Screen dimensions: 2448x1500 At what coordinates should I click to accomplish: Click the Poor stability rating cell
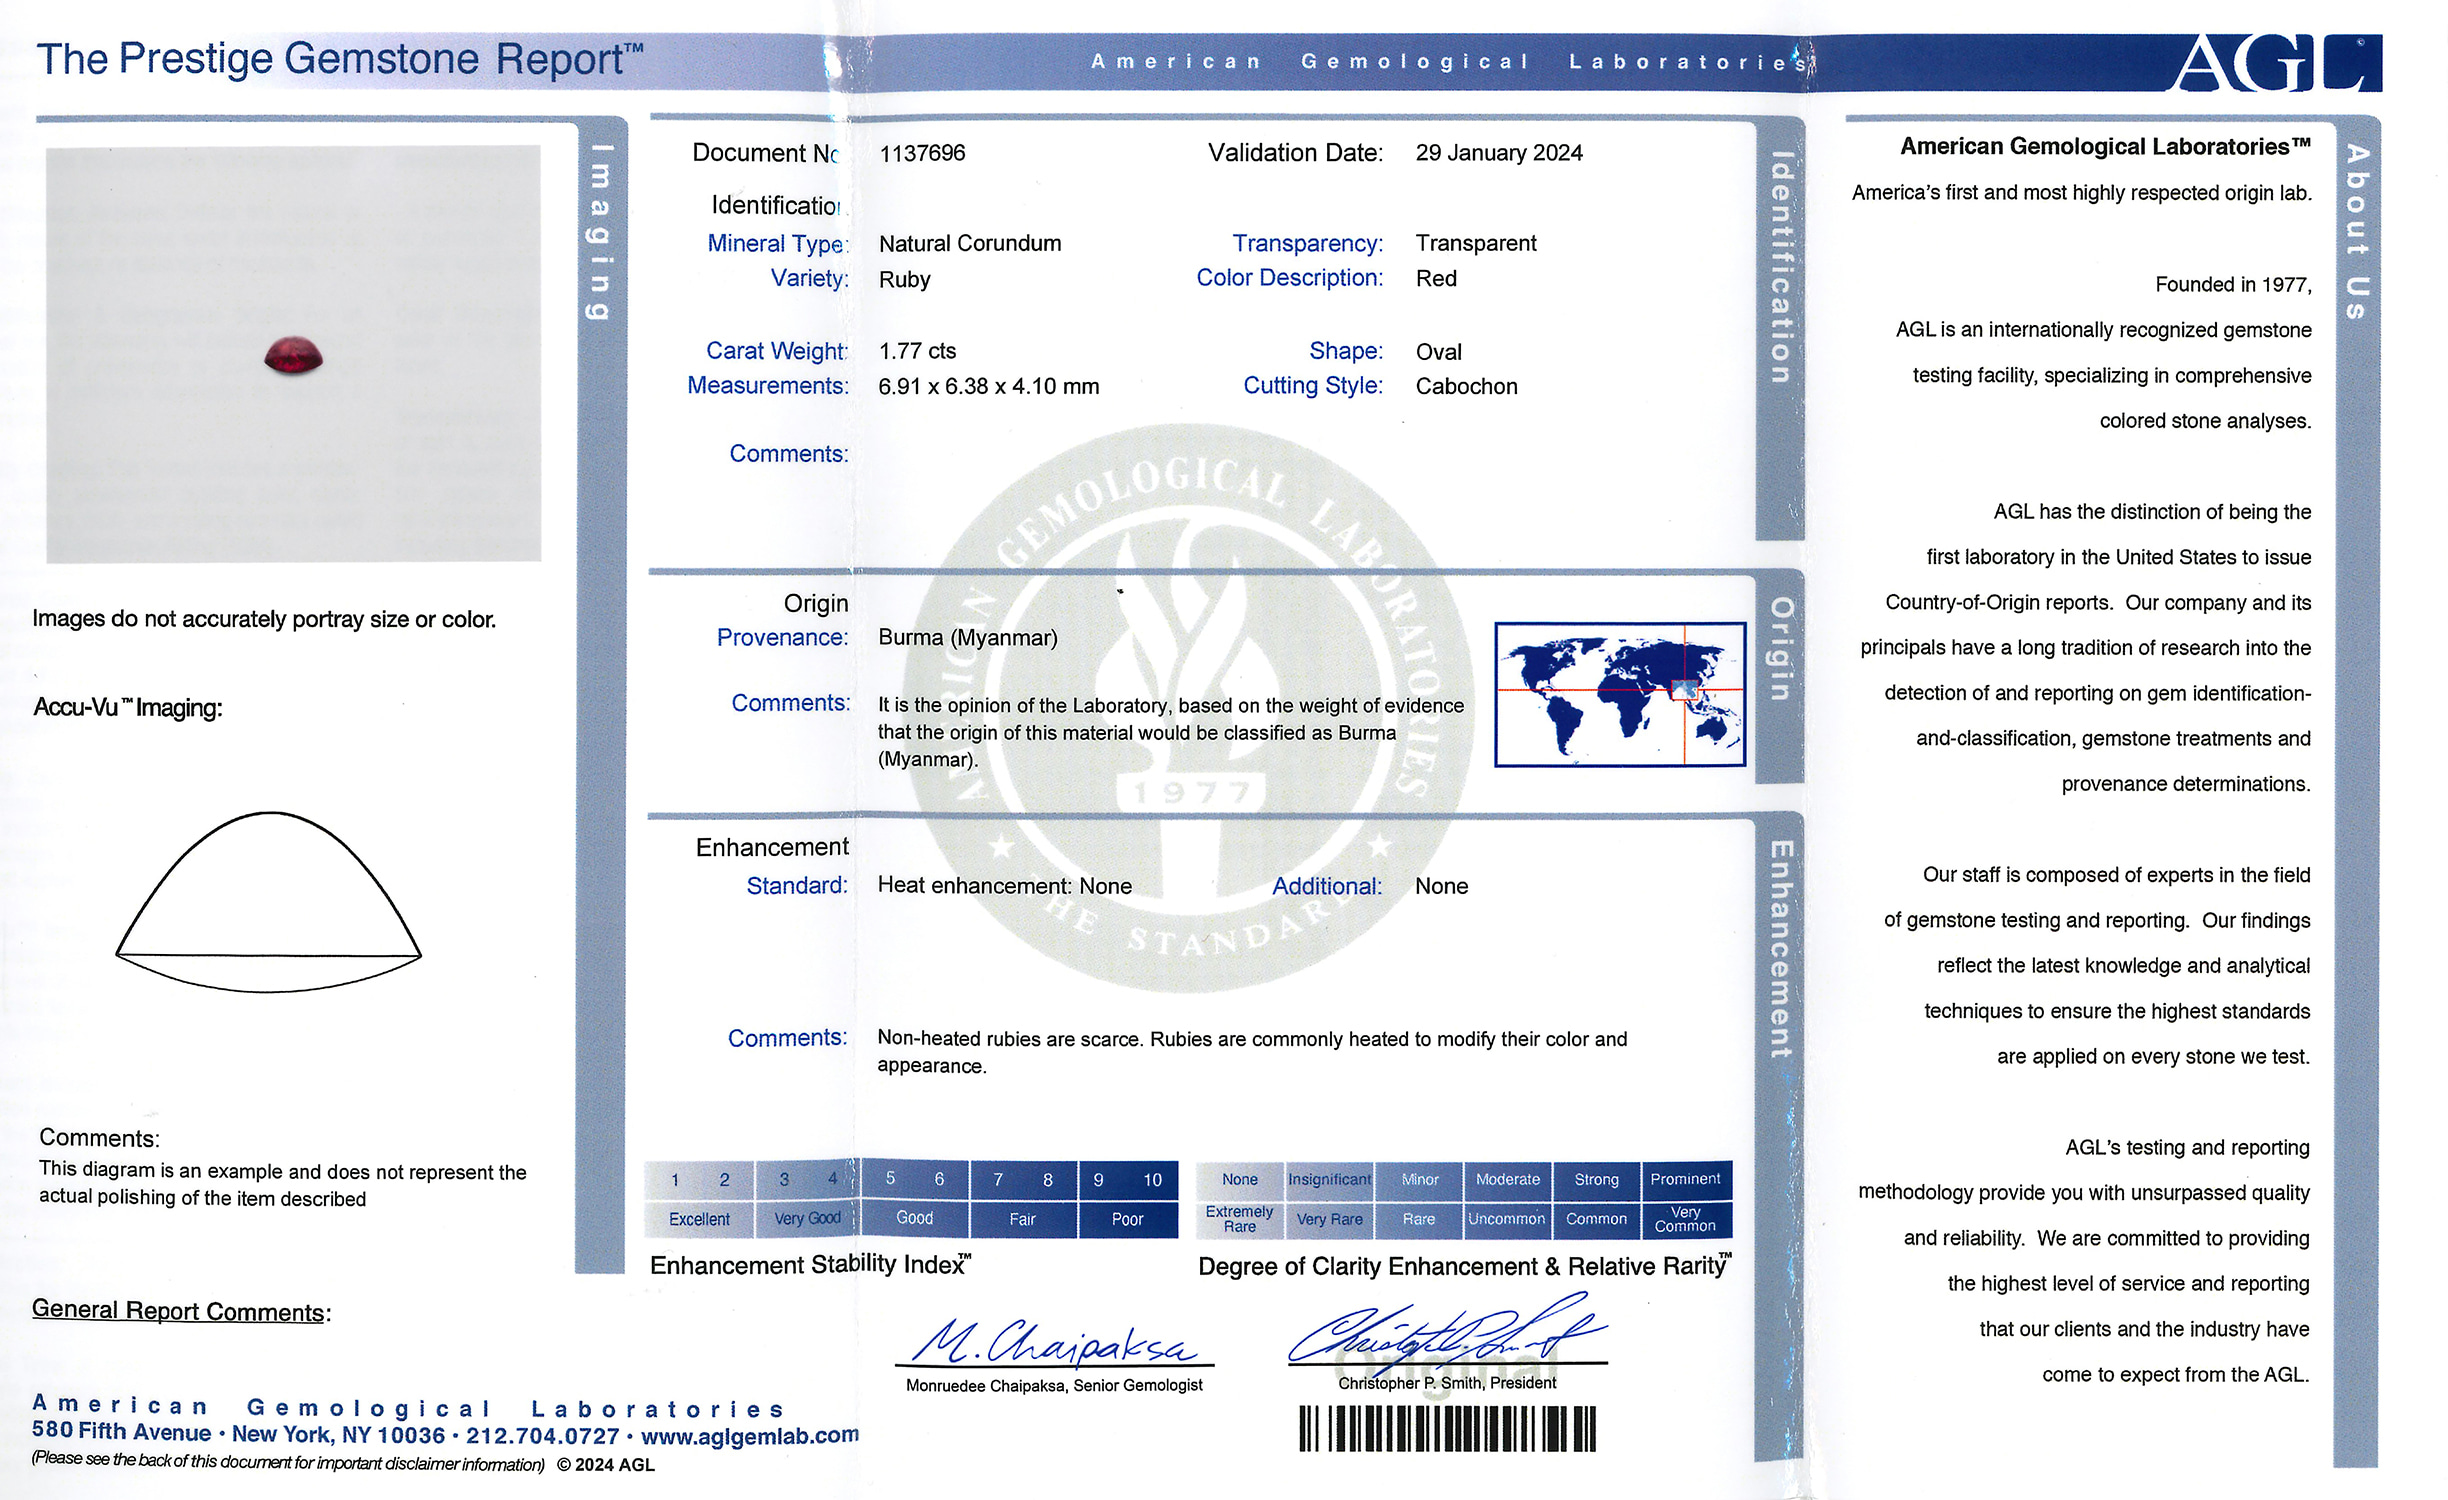[1127, 1219]
